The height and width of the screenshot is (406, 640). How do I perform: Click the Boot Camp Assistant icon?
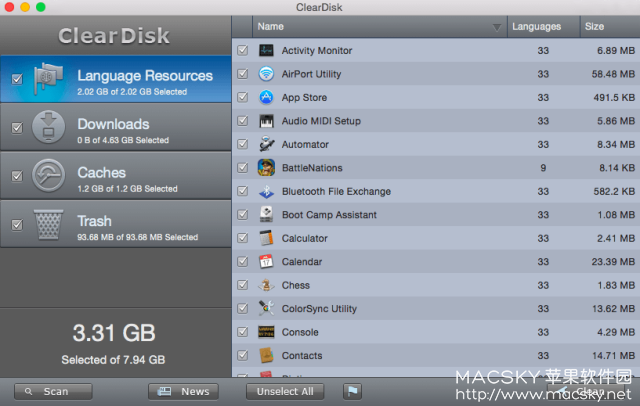[266, 215]
